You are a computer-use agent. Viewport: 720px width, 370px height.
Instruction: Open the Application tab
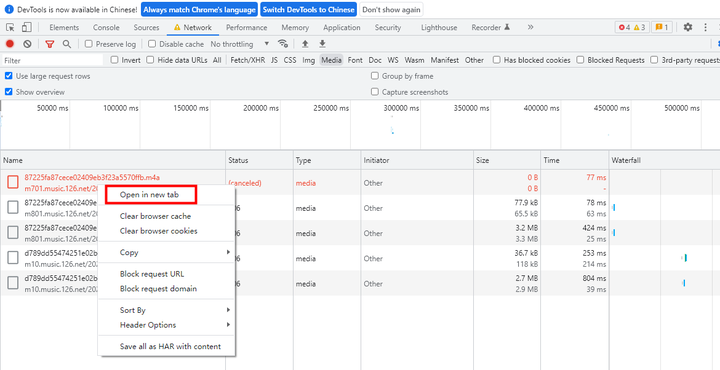click(x=342, y=28)
